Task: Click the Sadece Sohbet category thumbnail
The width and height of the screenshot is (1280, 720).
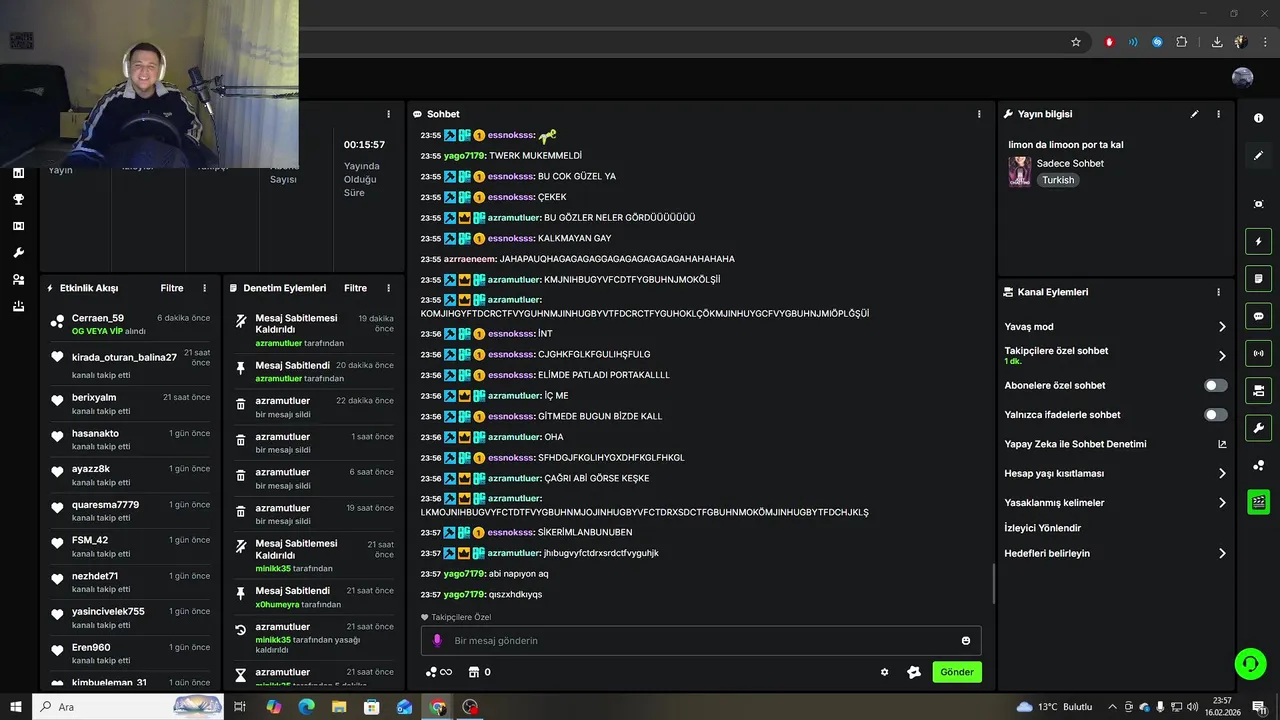Action: click(x=1019, y=171)
